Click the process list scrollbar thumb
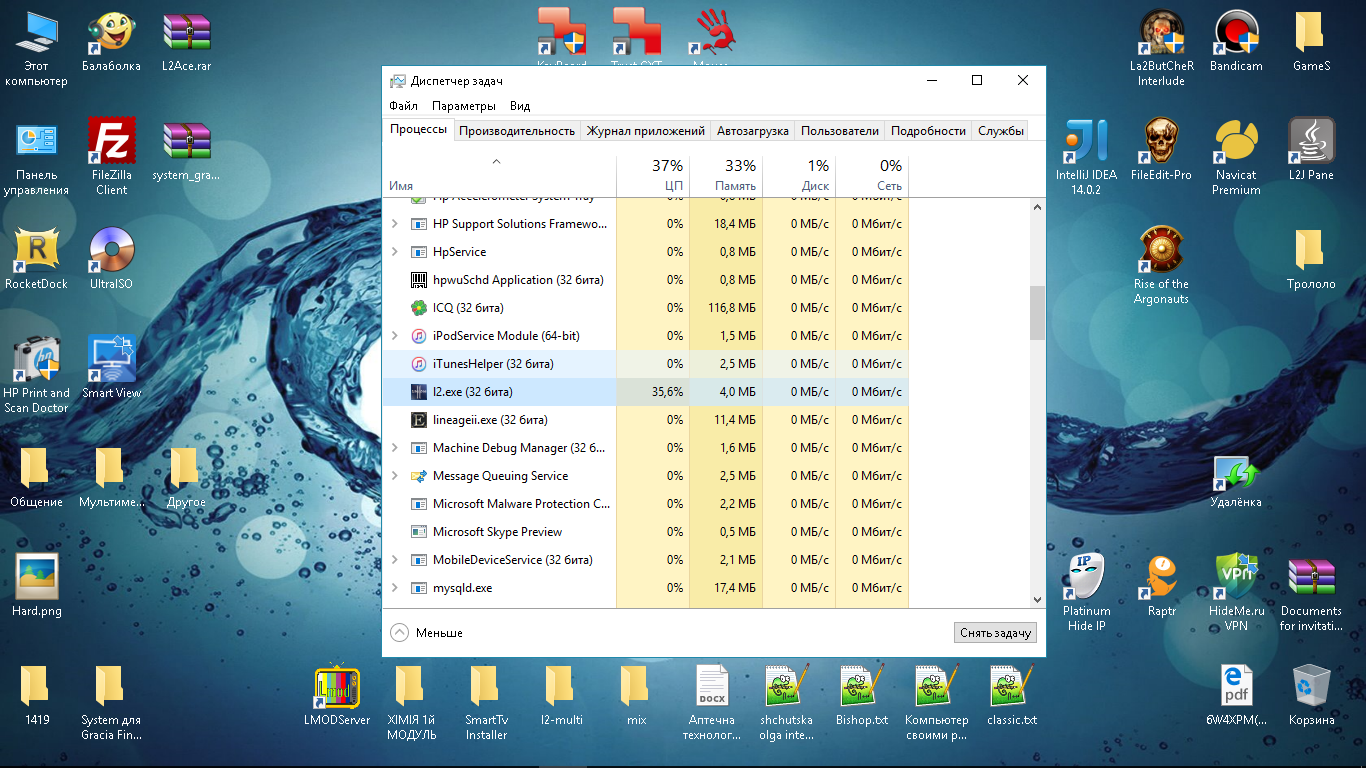The height and width of the screenshot is (768, 1366). pos(1037,312)
